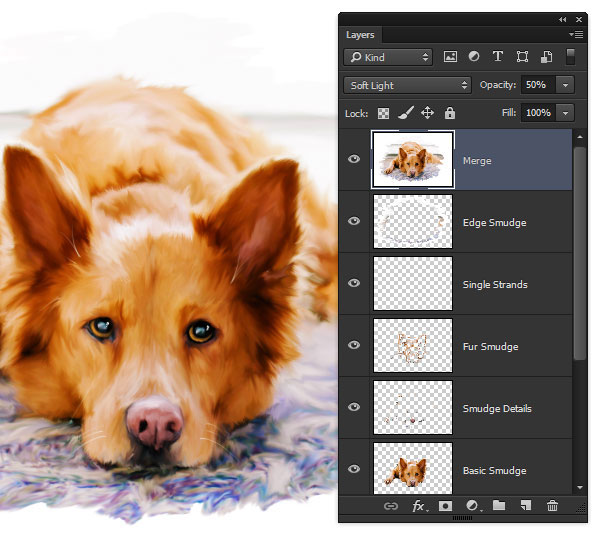Filter for adjustment layers icon
The width and height of the screenshot is (600, 540).
tap(474, 57)
